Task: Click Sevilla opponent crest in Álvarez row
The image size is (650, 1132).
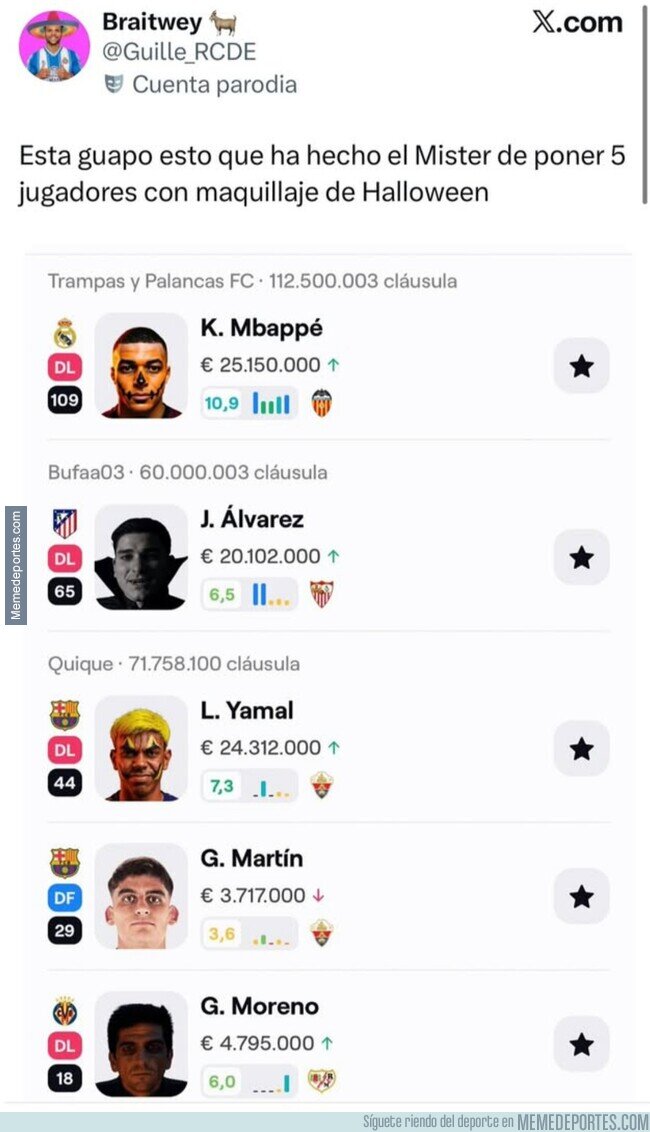Action: click(321, 594)
